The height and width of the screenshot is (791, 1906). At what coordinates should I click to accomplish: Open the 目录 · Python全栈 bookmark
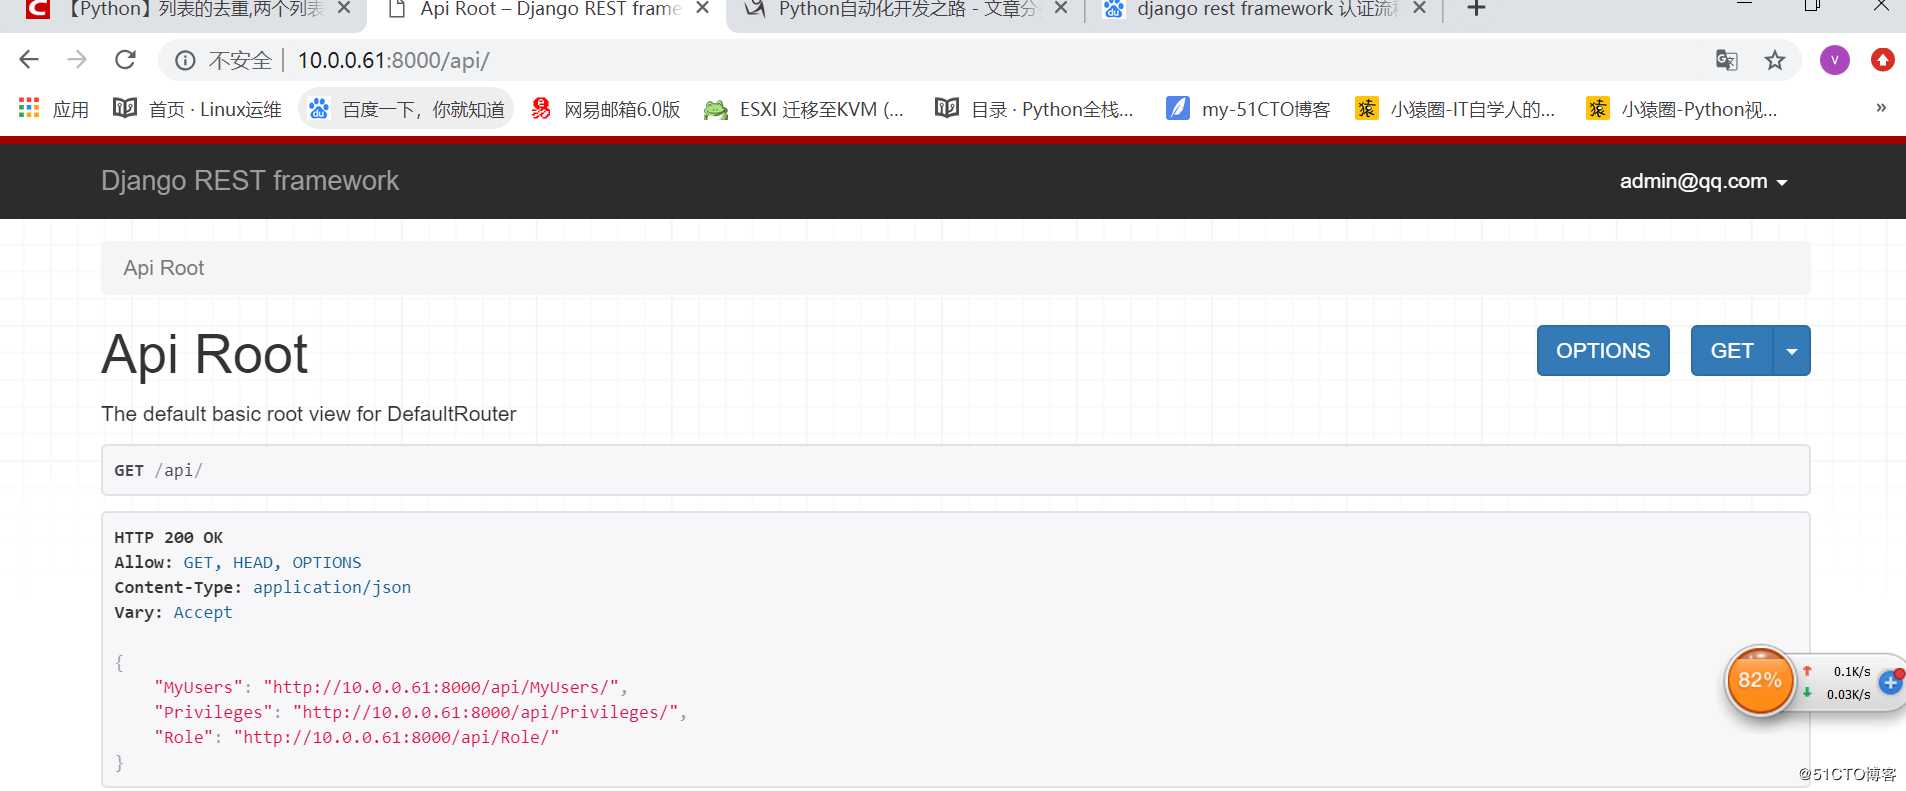(x=1034, y=109)
